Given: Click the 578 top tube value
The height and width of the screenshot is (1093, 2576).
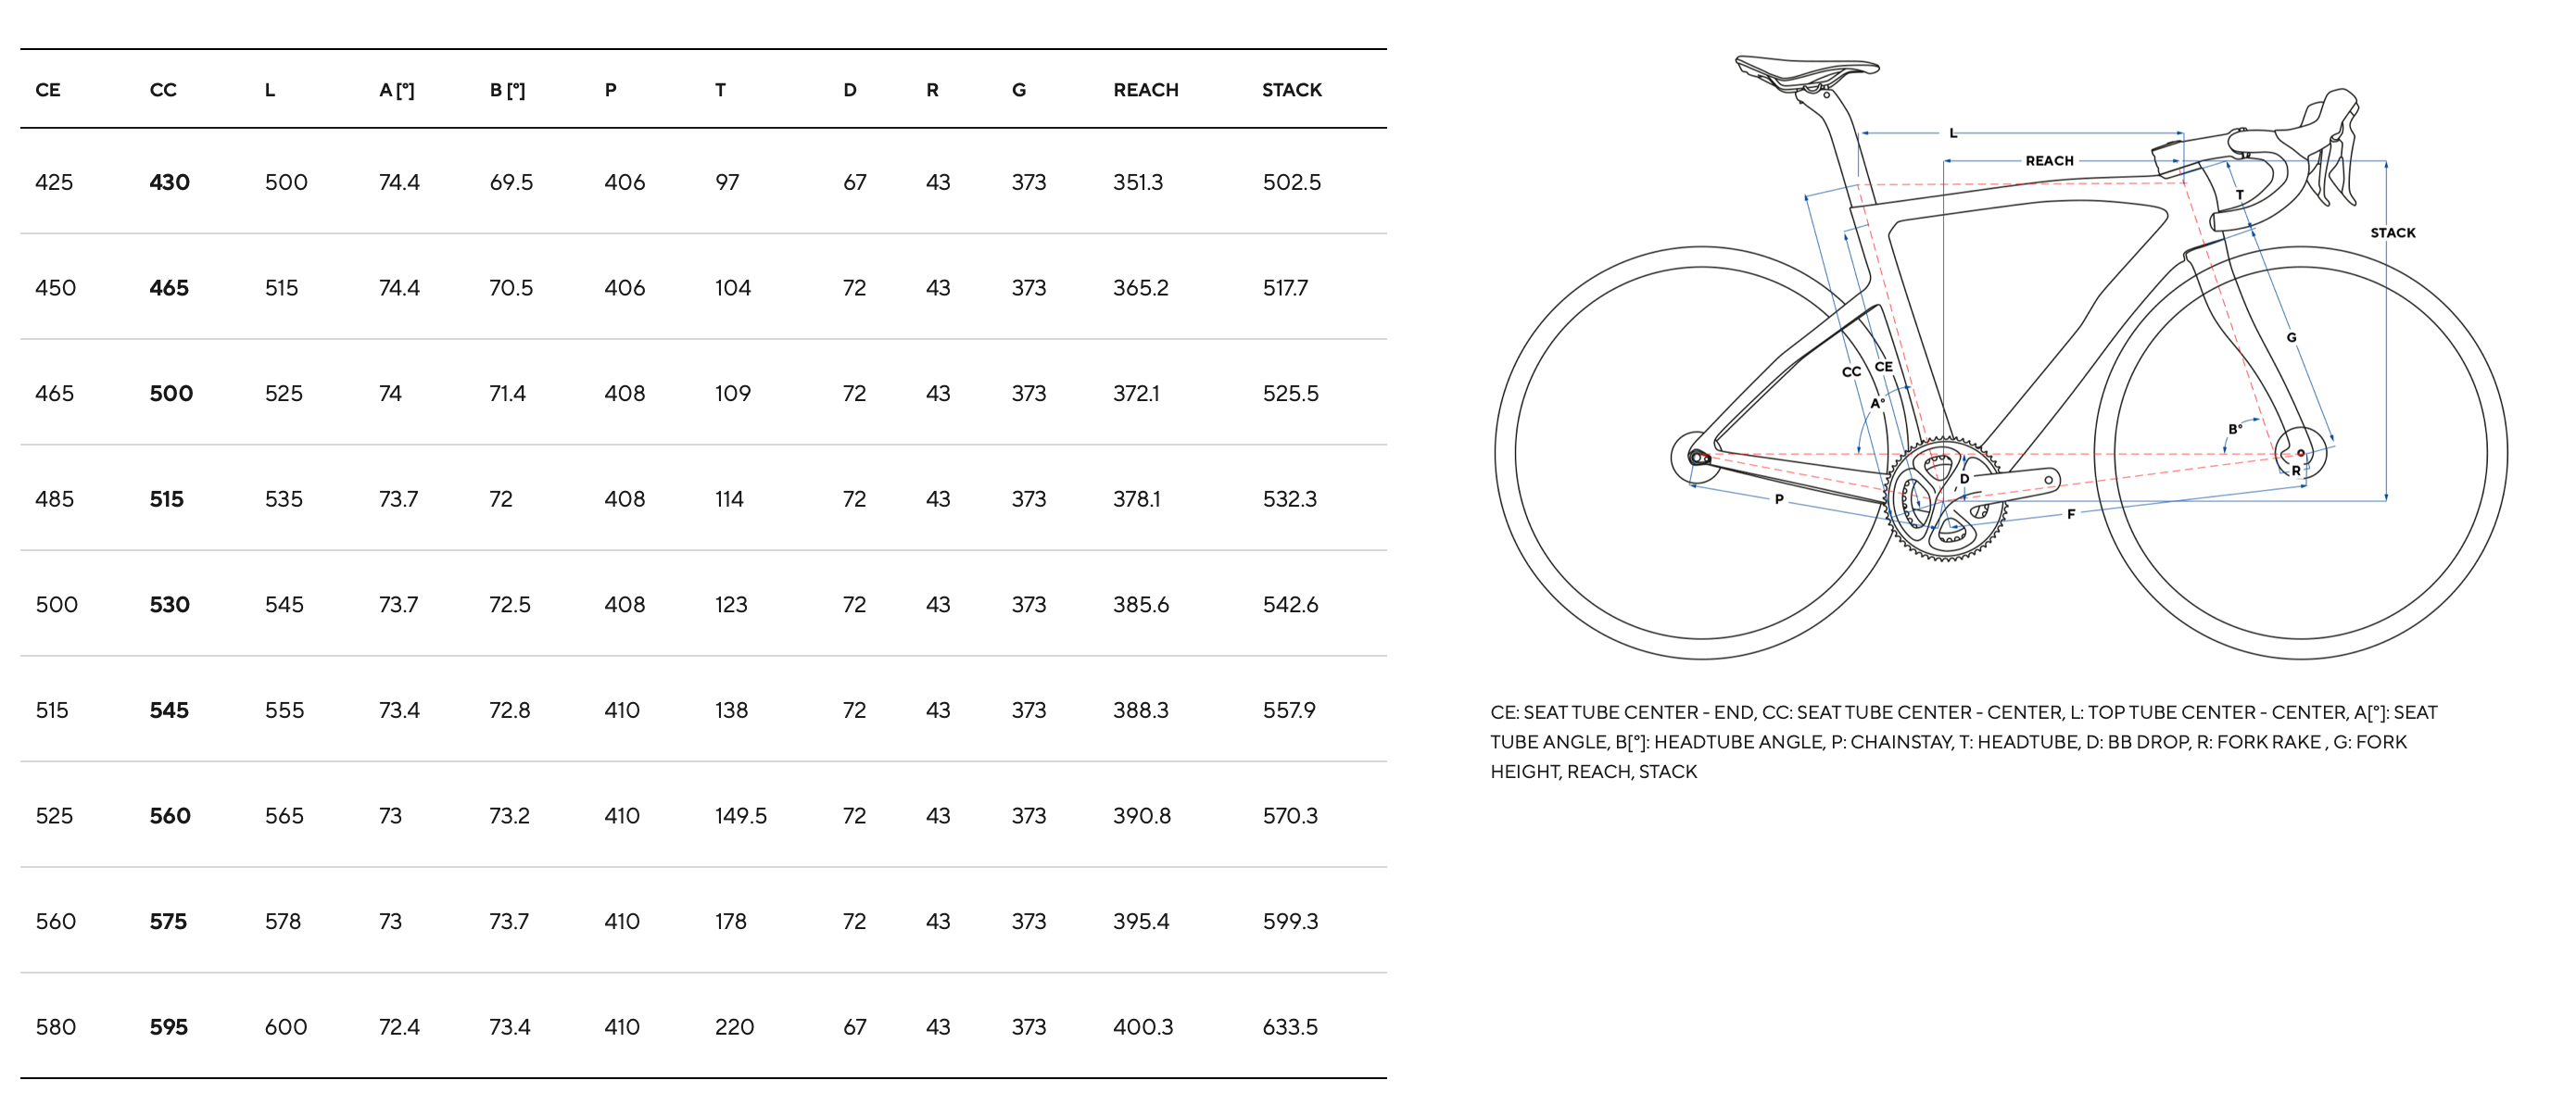Looking at the screenshot, I should coord(283,921).
